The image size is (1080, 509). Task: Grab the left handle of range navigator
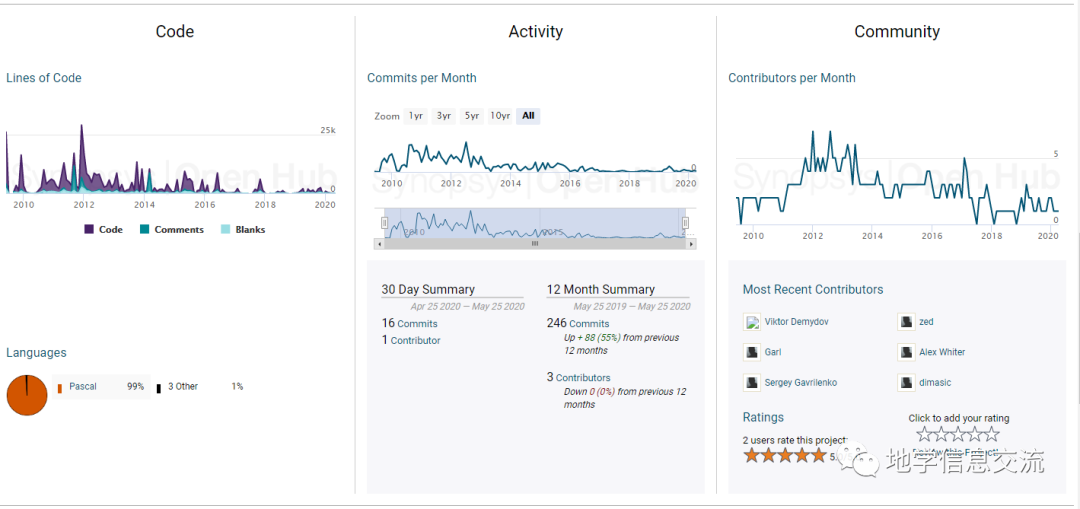pos(384,222)
